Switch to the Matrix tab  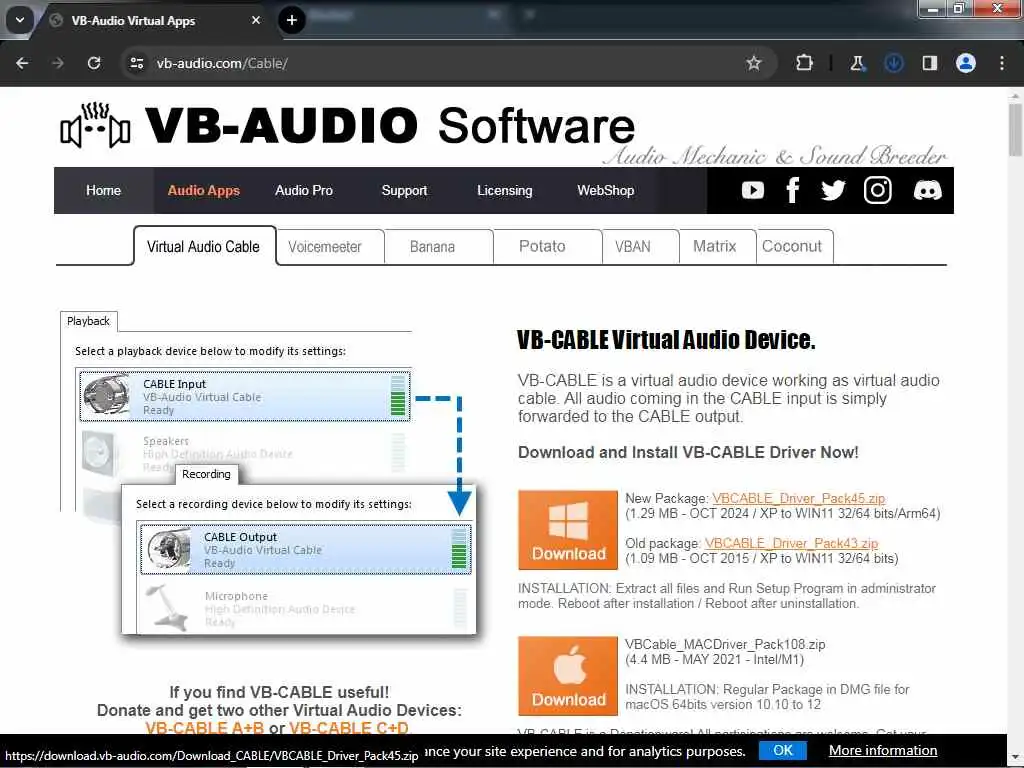pos(717,247)
